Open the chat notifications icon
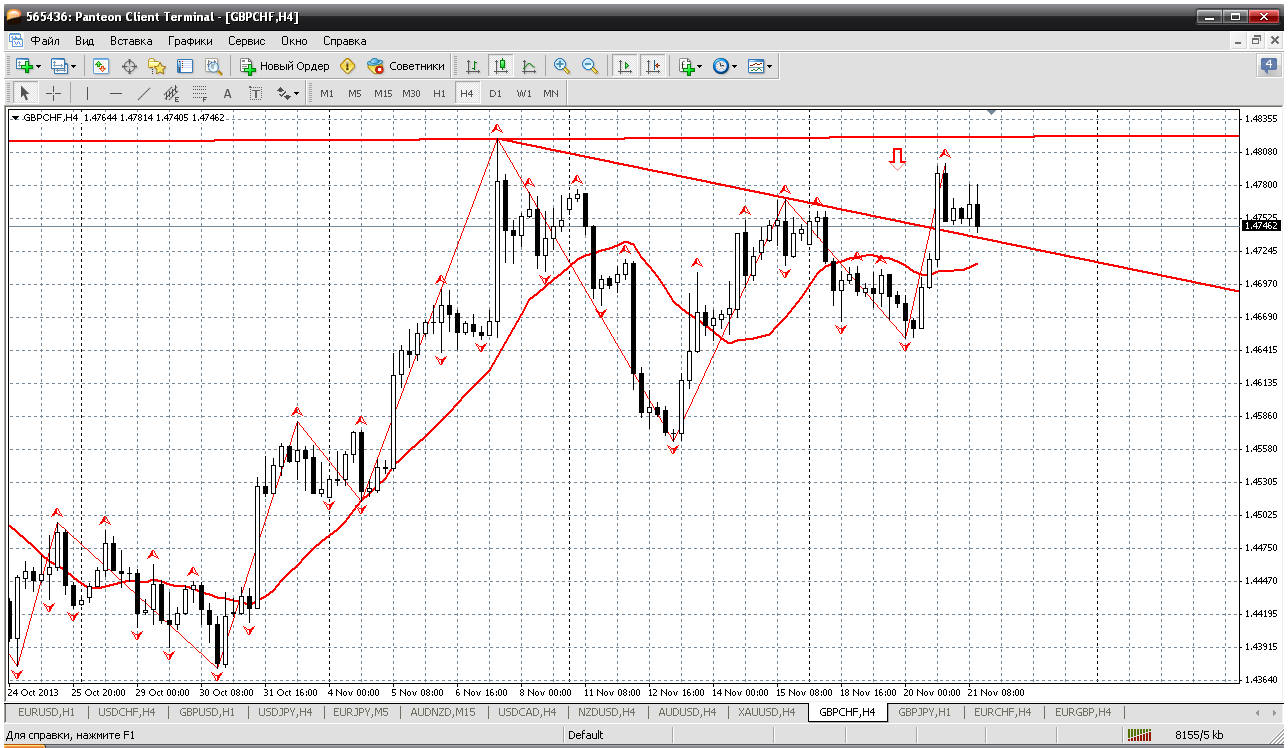The height and width of the screenshot is (748, 1288). (1269, 66)
